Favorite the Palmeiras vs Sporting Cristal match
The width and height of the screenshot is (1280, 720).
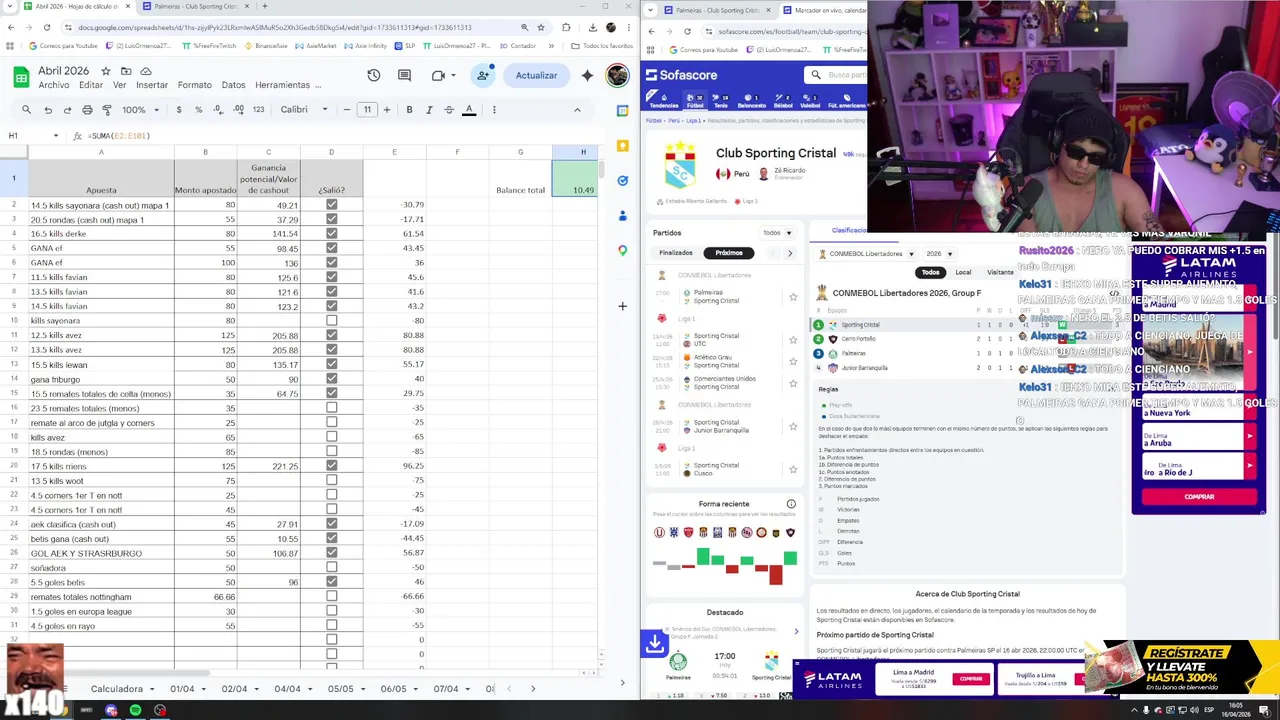[793, 297]
